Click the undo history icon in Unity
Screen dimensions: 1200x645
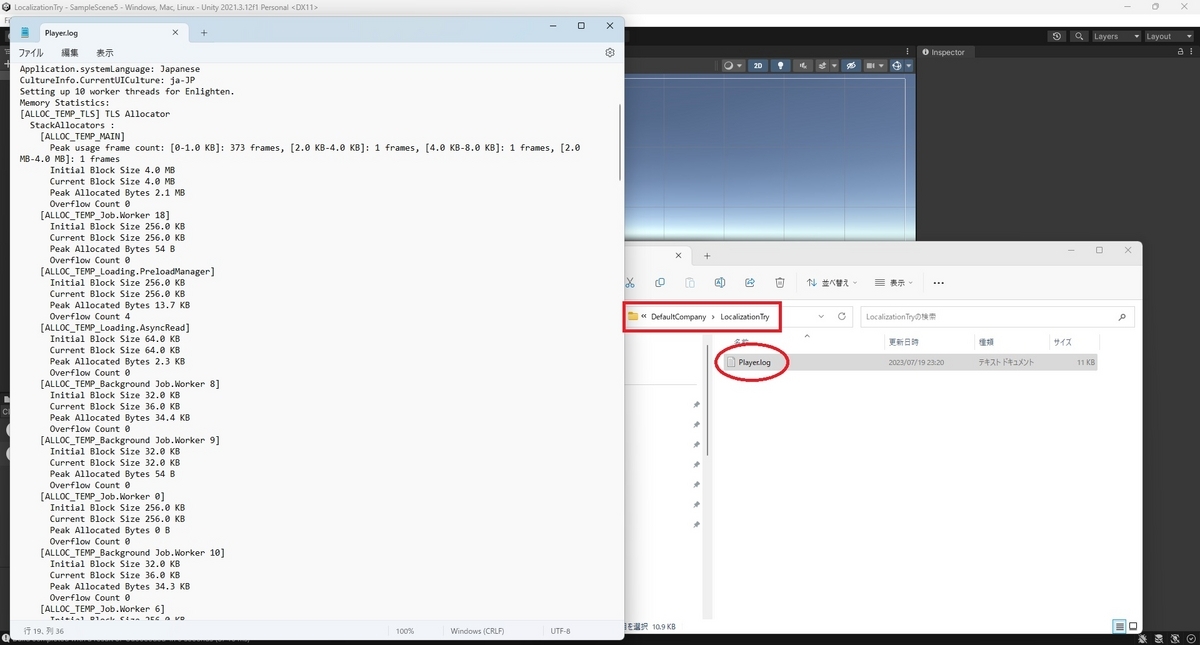(x=1057, y=36)
